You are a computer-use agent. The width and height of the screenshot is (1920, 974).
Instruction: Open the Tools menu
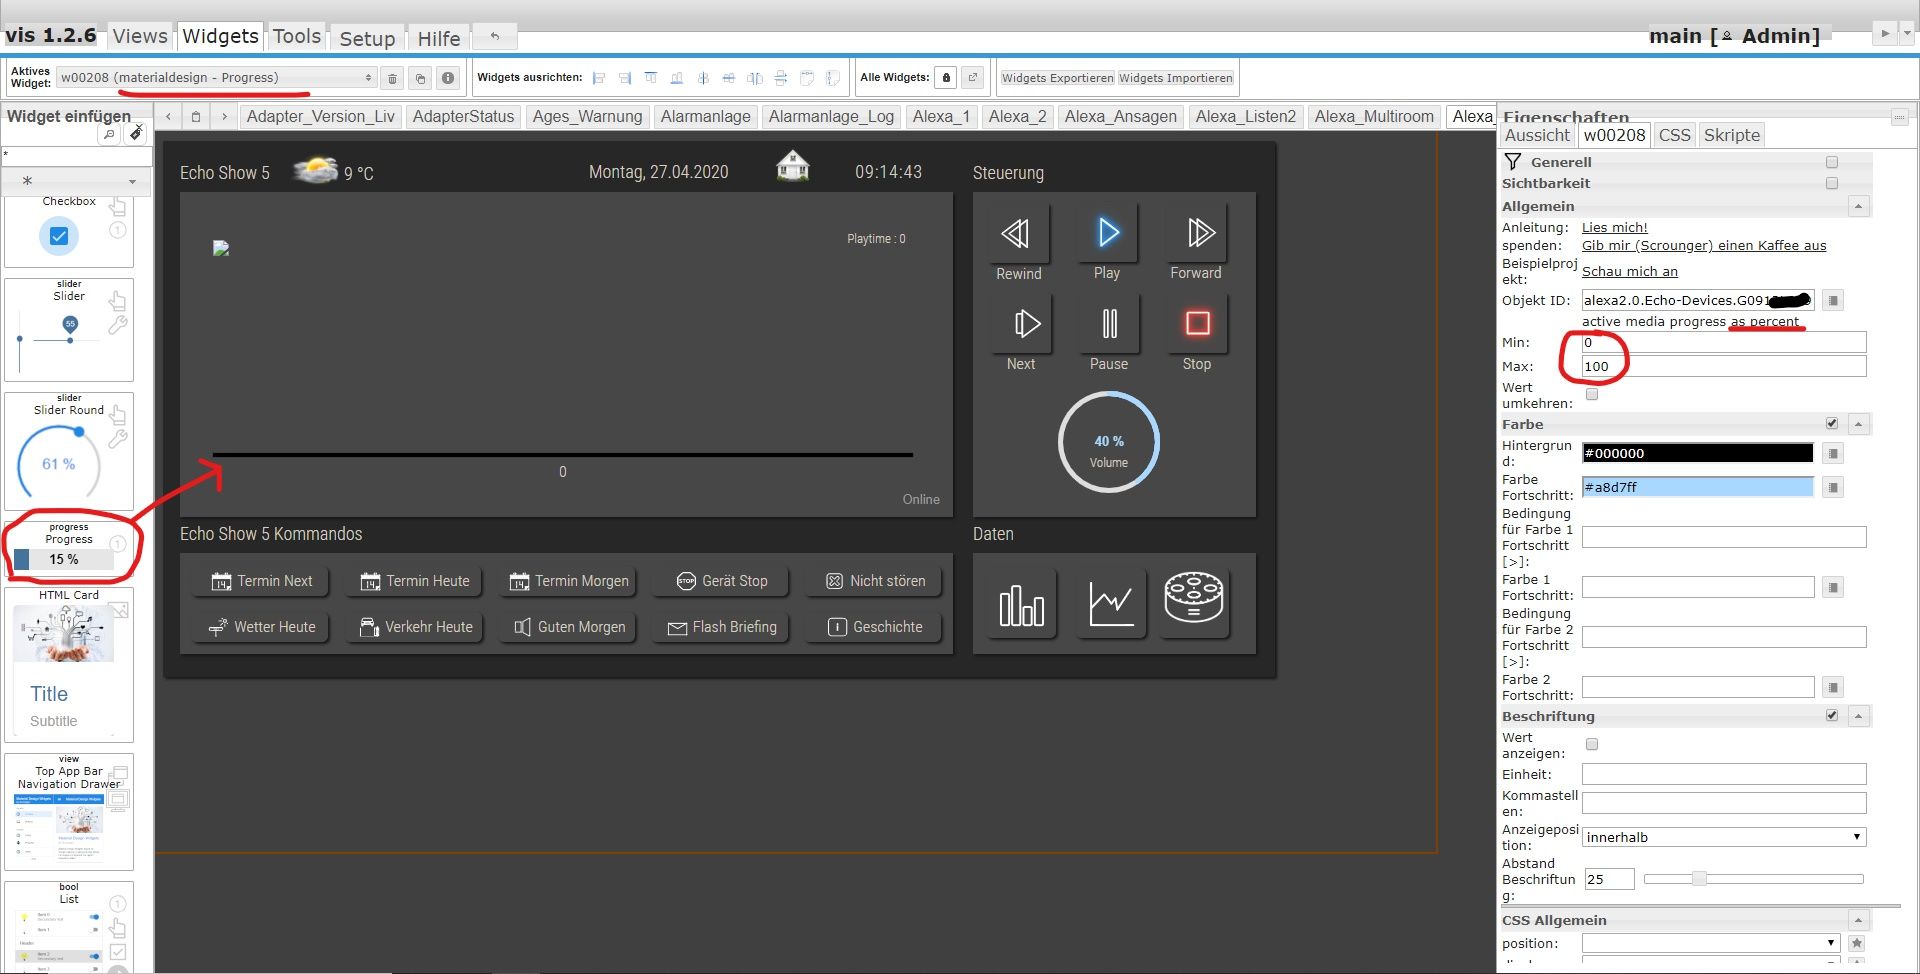click(297, 36)
